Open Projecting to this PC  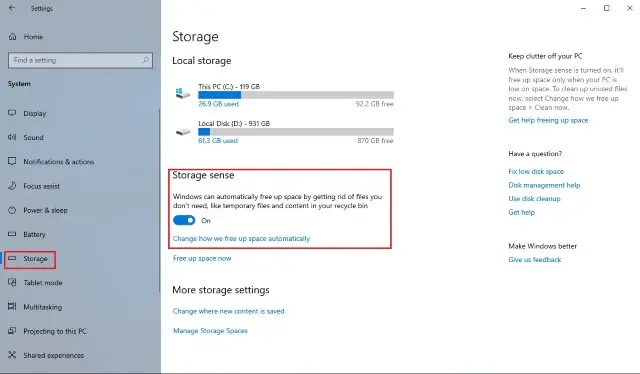pos(55,331)
